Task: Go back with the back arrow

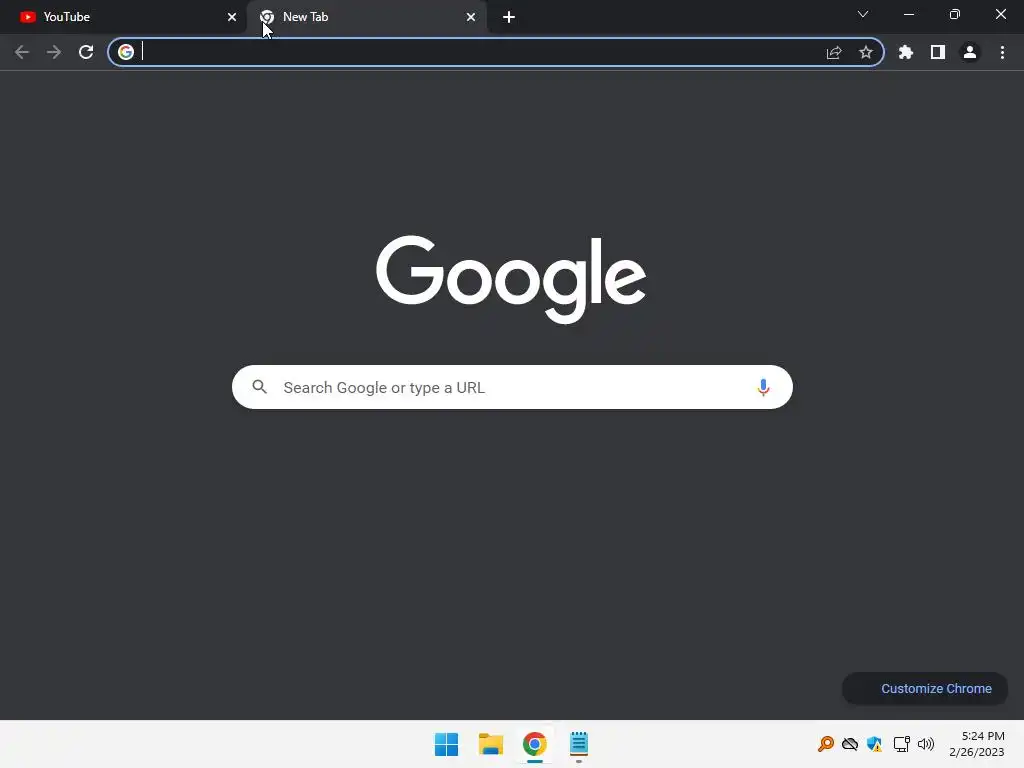Action: pyautogui.click(x=22, y=52)
